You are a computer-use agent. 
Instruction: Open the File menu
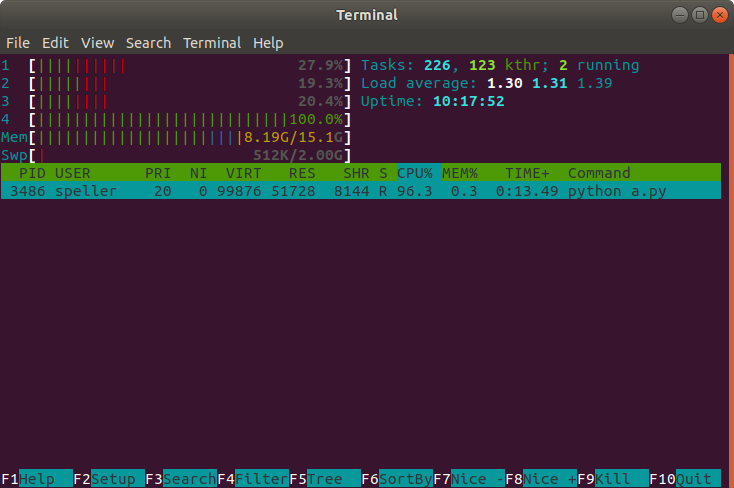18,43
